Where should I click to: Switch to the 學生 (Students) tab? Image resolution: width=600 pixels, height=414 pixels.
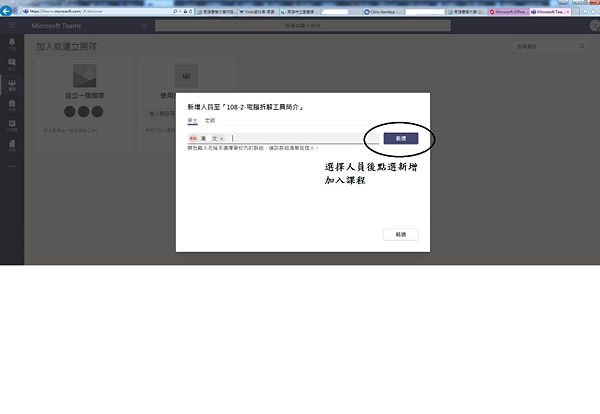click(x=193, y=120)
